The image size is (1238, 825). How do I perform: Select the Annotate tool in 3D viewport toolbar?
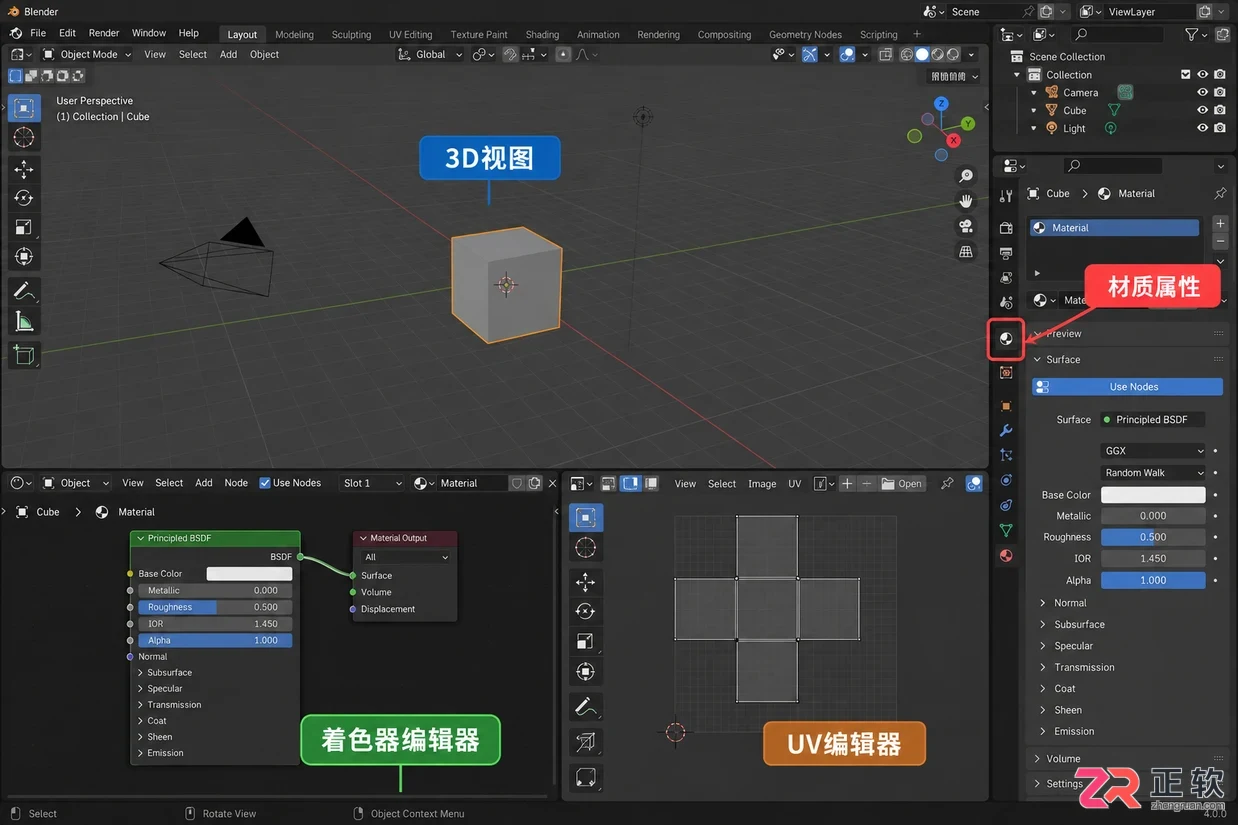[24, 292]
